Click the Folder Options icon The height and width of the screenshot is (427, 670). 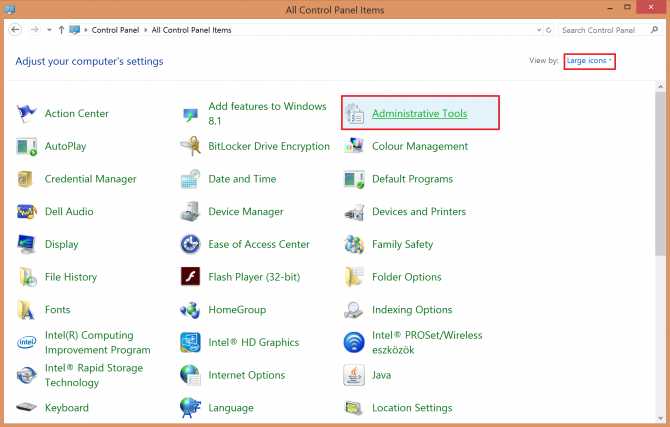pos(354,277)
